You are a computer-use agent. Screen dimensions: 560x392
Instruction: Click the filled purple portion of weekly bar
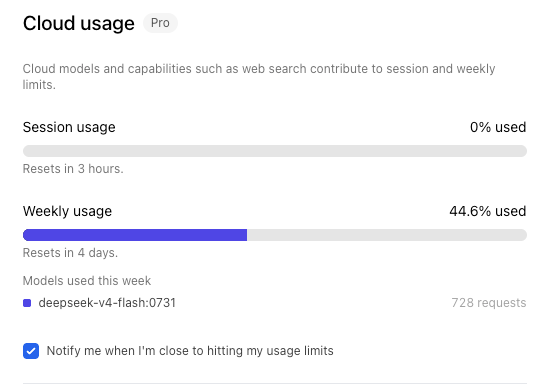tap(135, 235)
